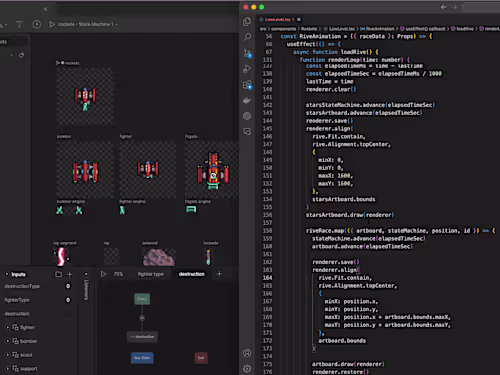The height and width of the screenshot is (375, 500).
Task: Select the Exit state node
Action: click(x=201, y=358)
